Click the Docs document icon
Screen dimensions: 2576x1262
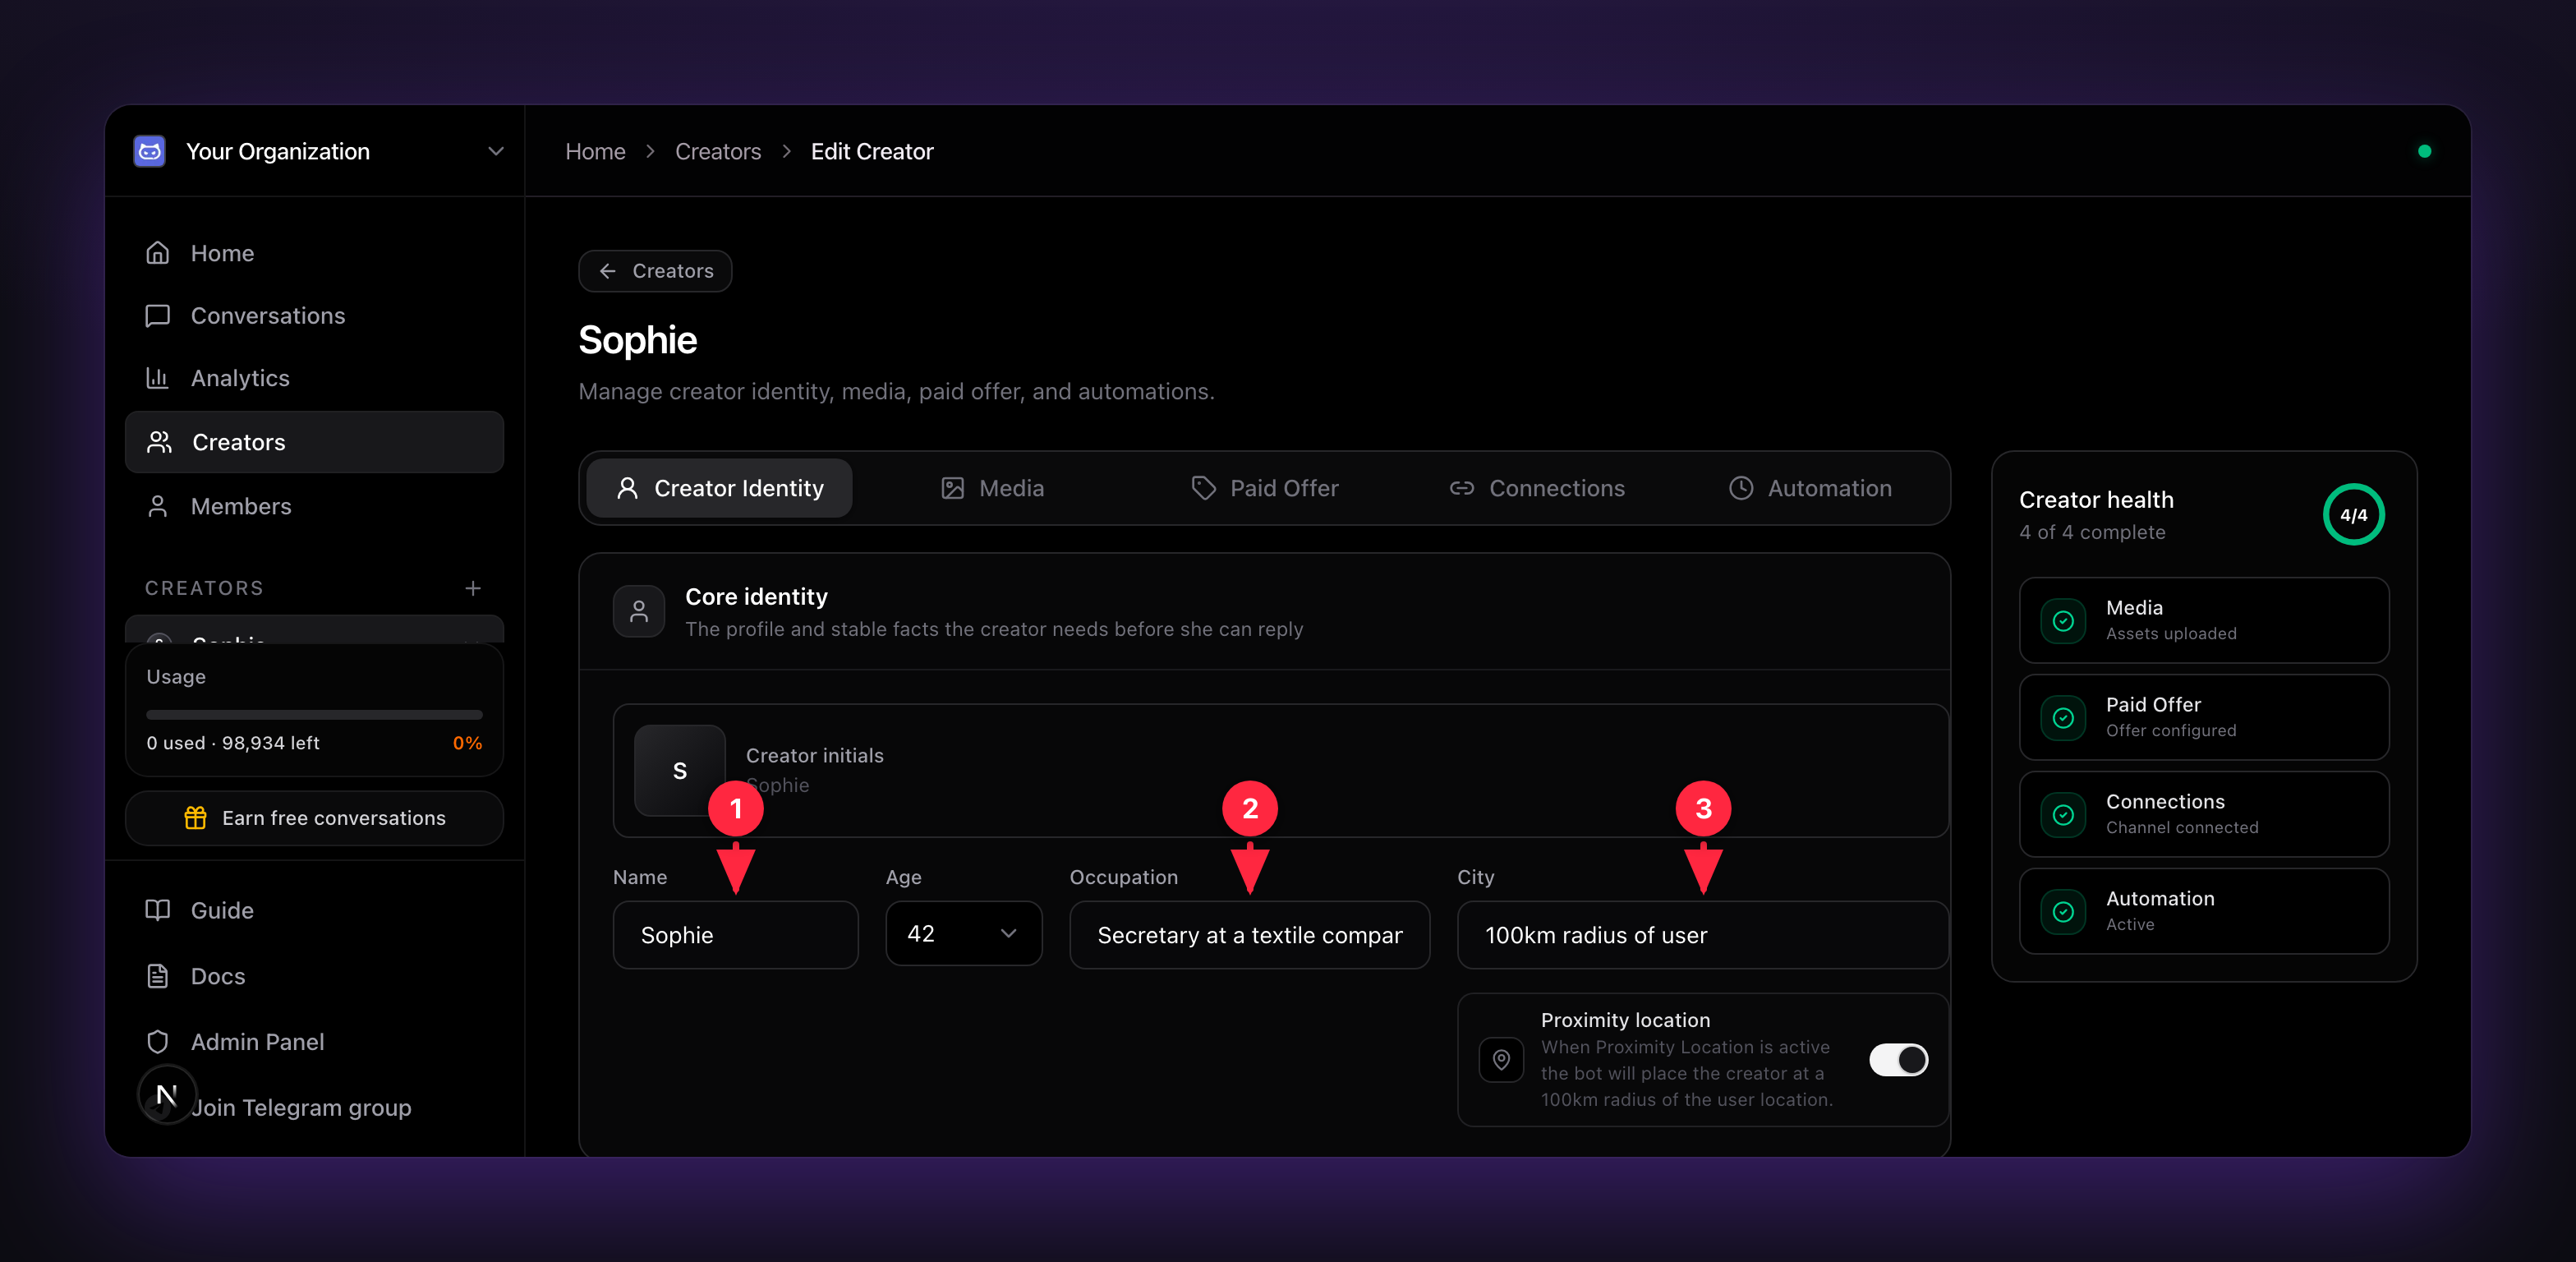click(x=158, y=976)
